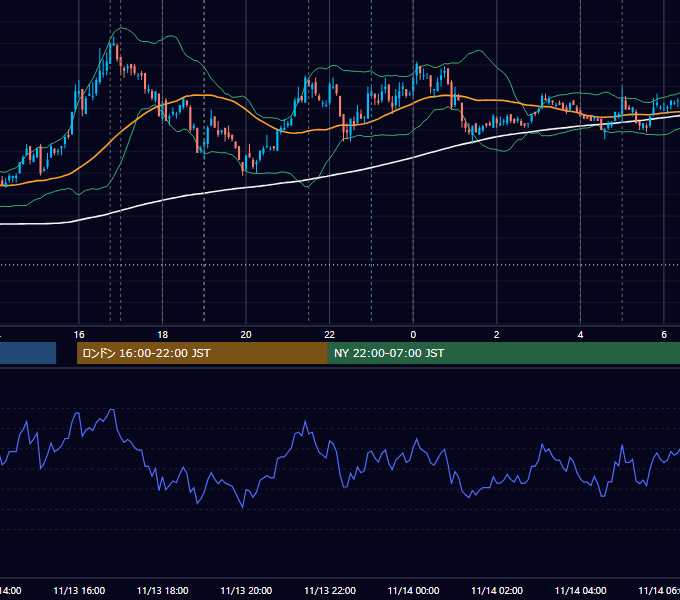Click the 11/14 02:00 time label
This screenshot has height=600, width=680.
tap(497, 591)
